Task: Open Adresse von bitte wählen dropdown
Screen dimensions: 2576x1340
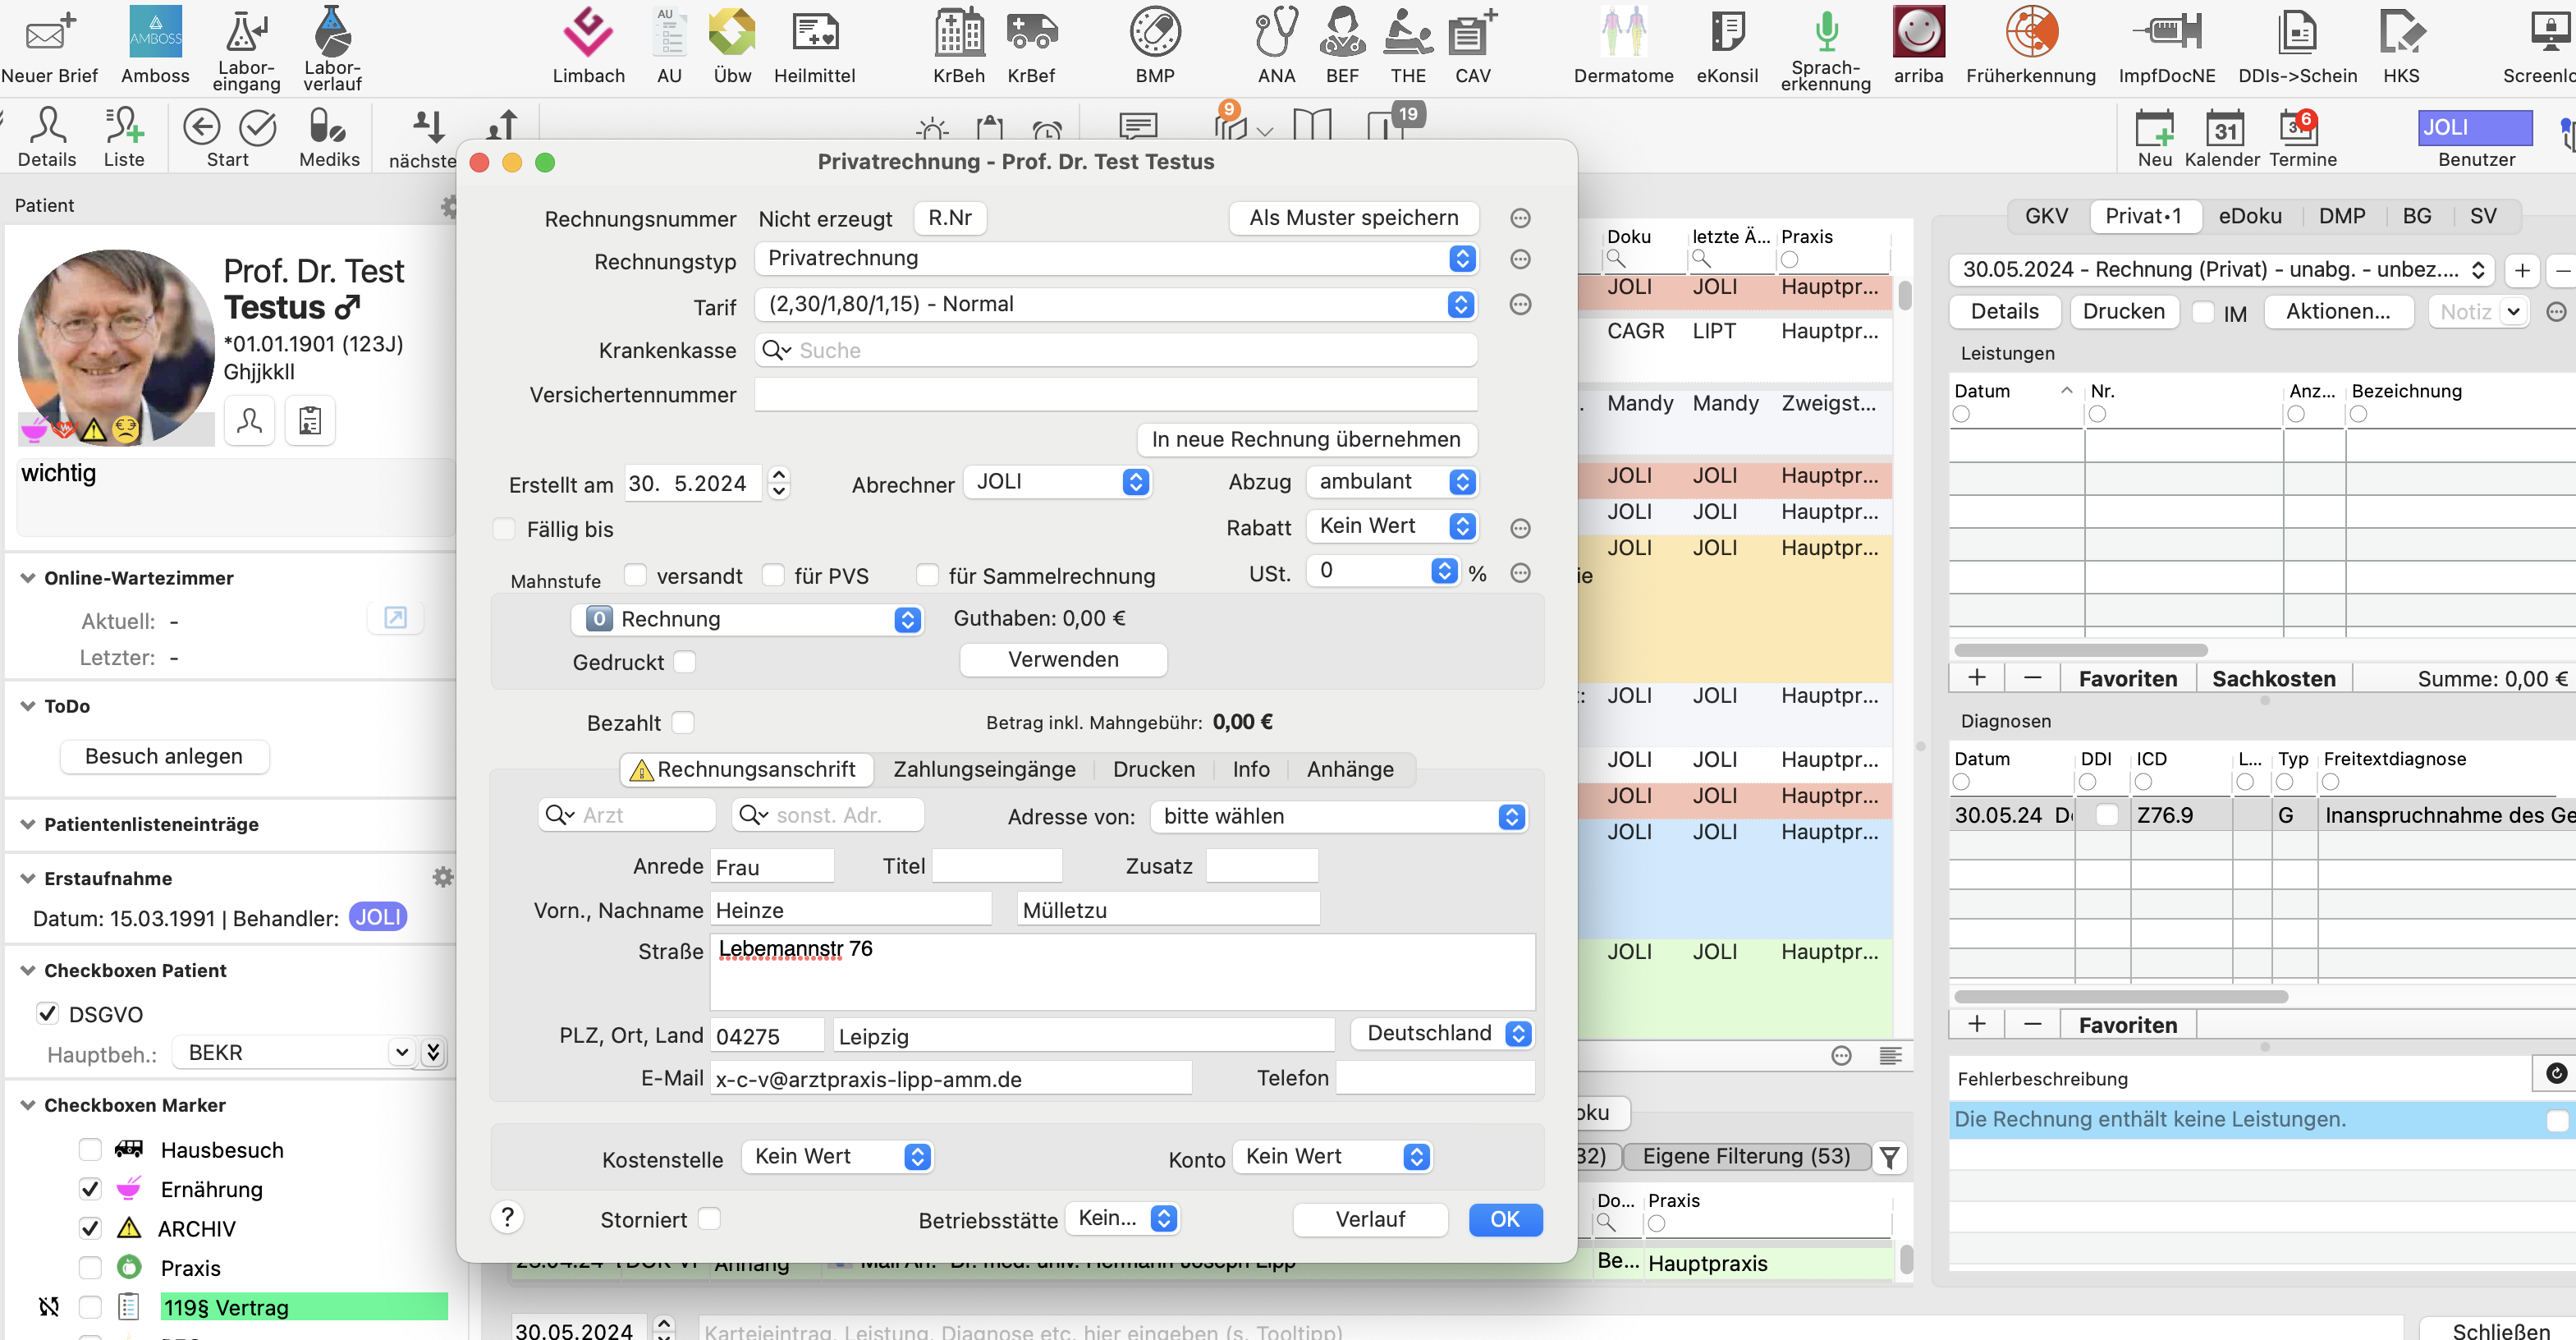Action: coord(1338,816)
